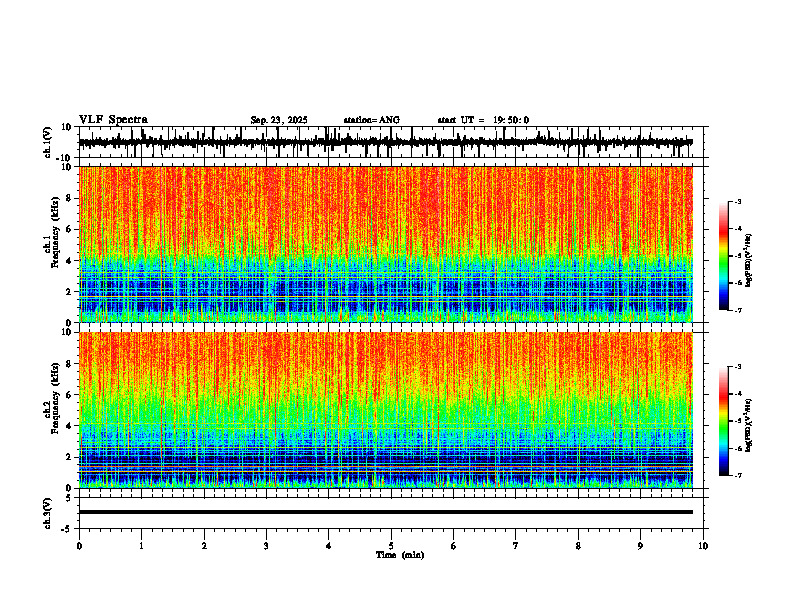Click time axis tick label "3"

coord(266,546)
